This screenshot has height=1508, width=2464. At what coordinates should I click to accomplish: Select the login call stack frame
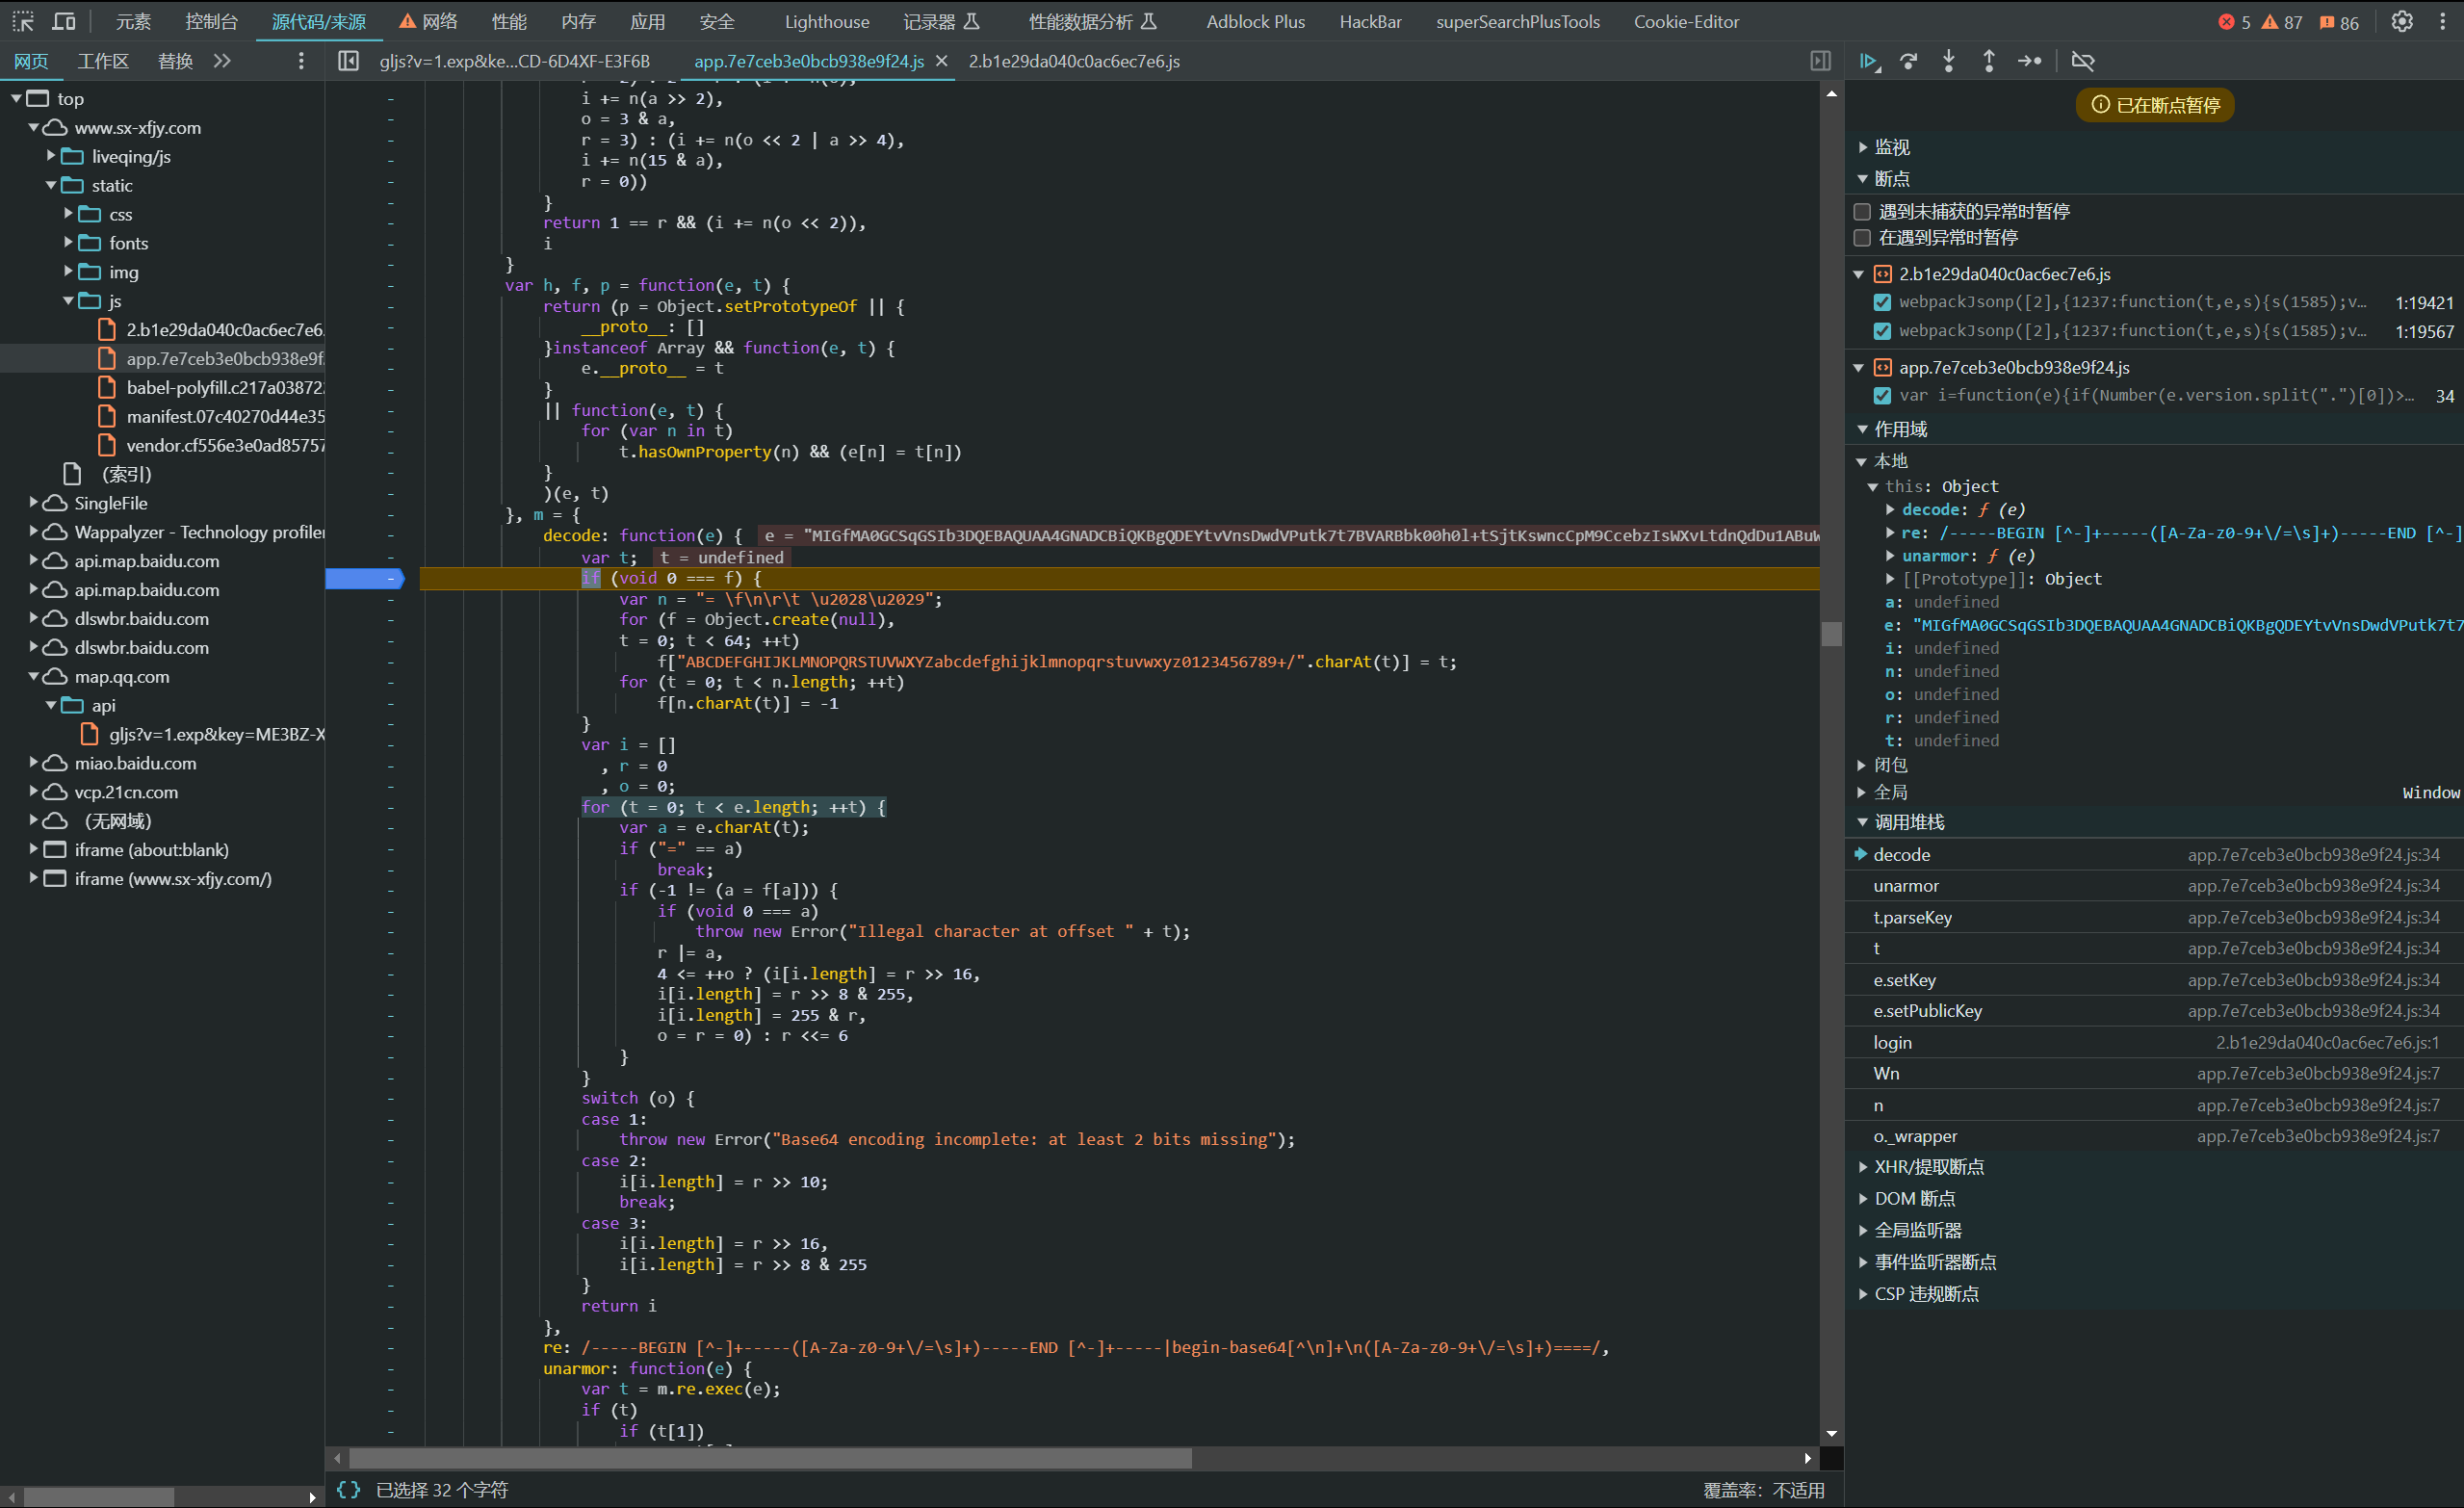(x=2155, y=1043)
